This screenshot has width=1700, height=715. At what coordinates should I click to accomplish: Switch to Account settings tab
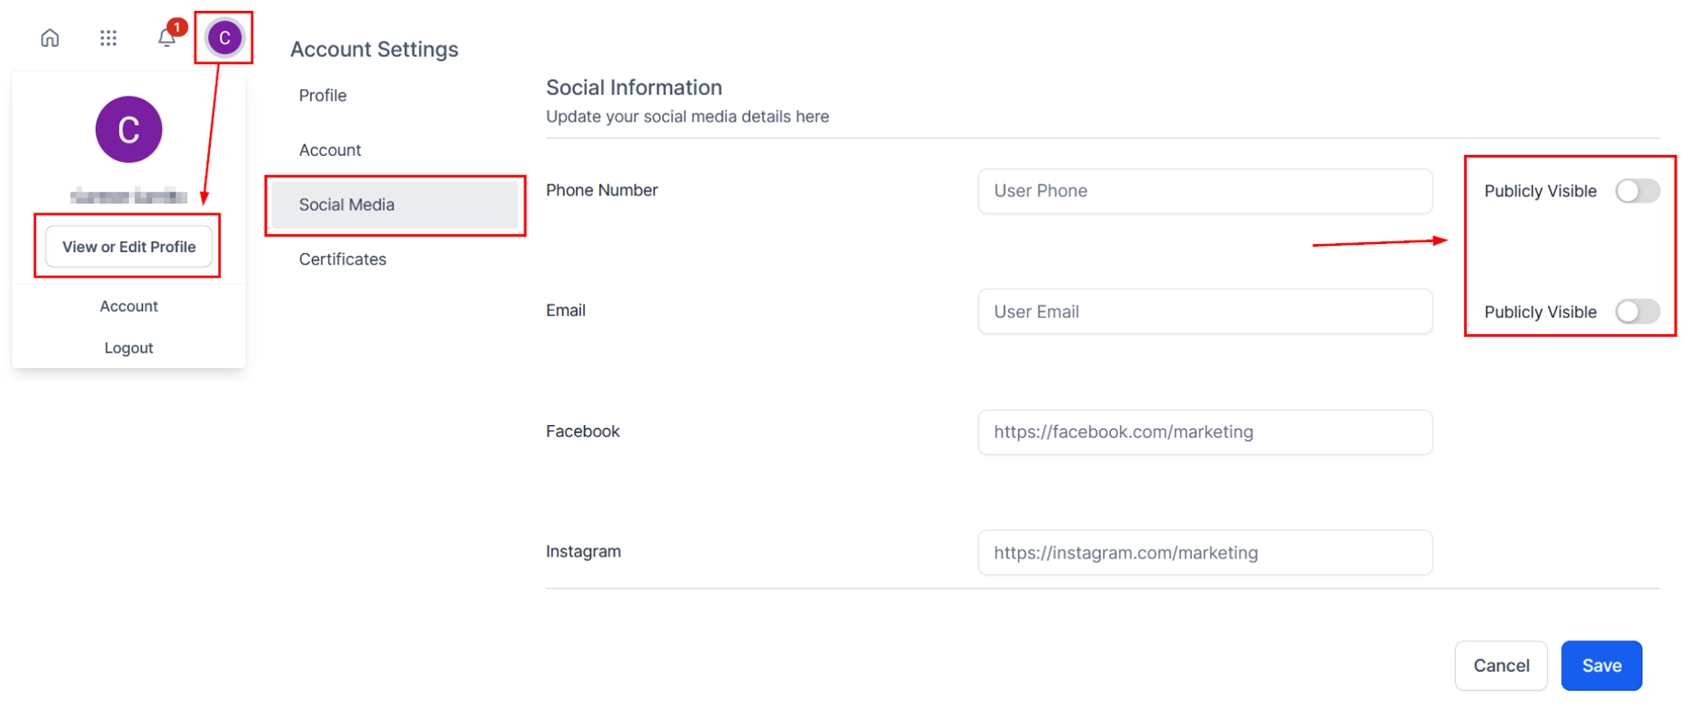tap(330, 150)
